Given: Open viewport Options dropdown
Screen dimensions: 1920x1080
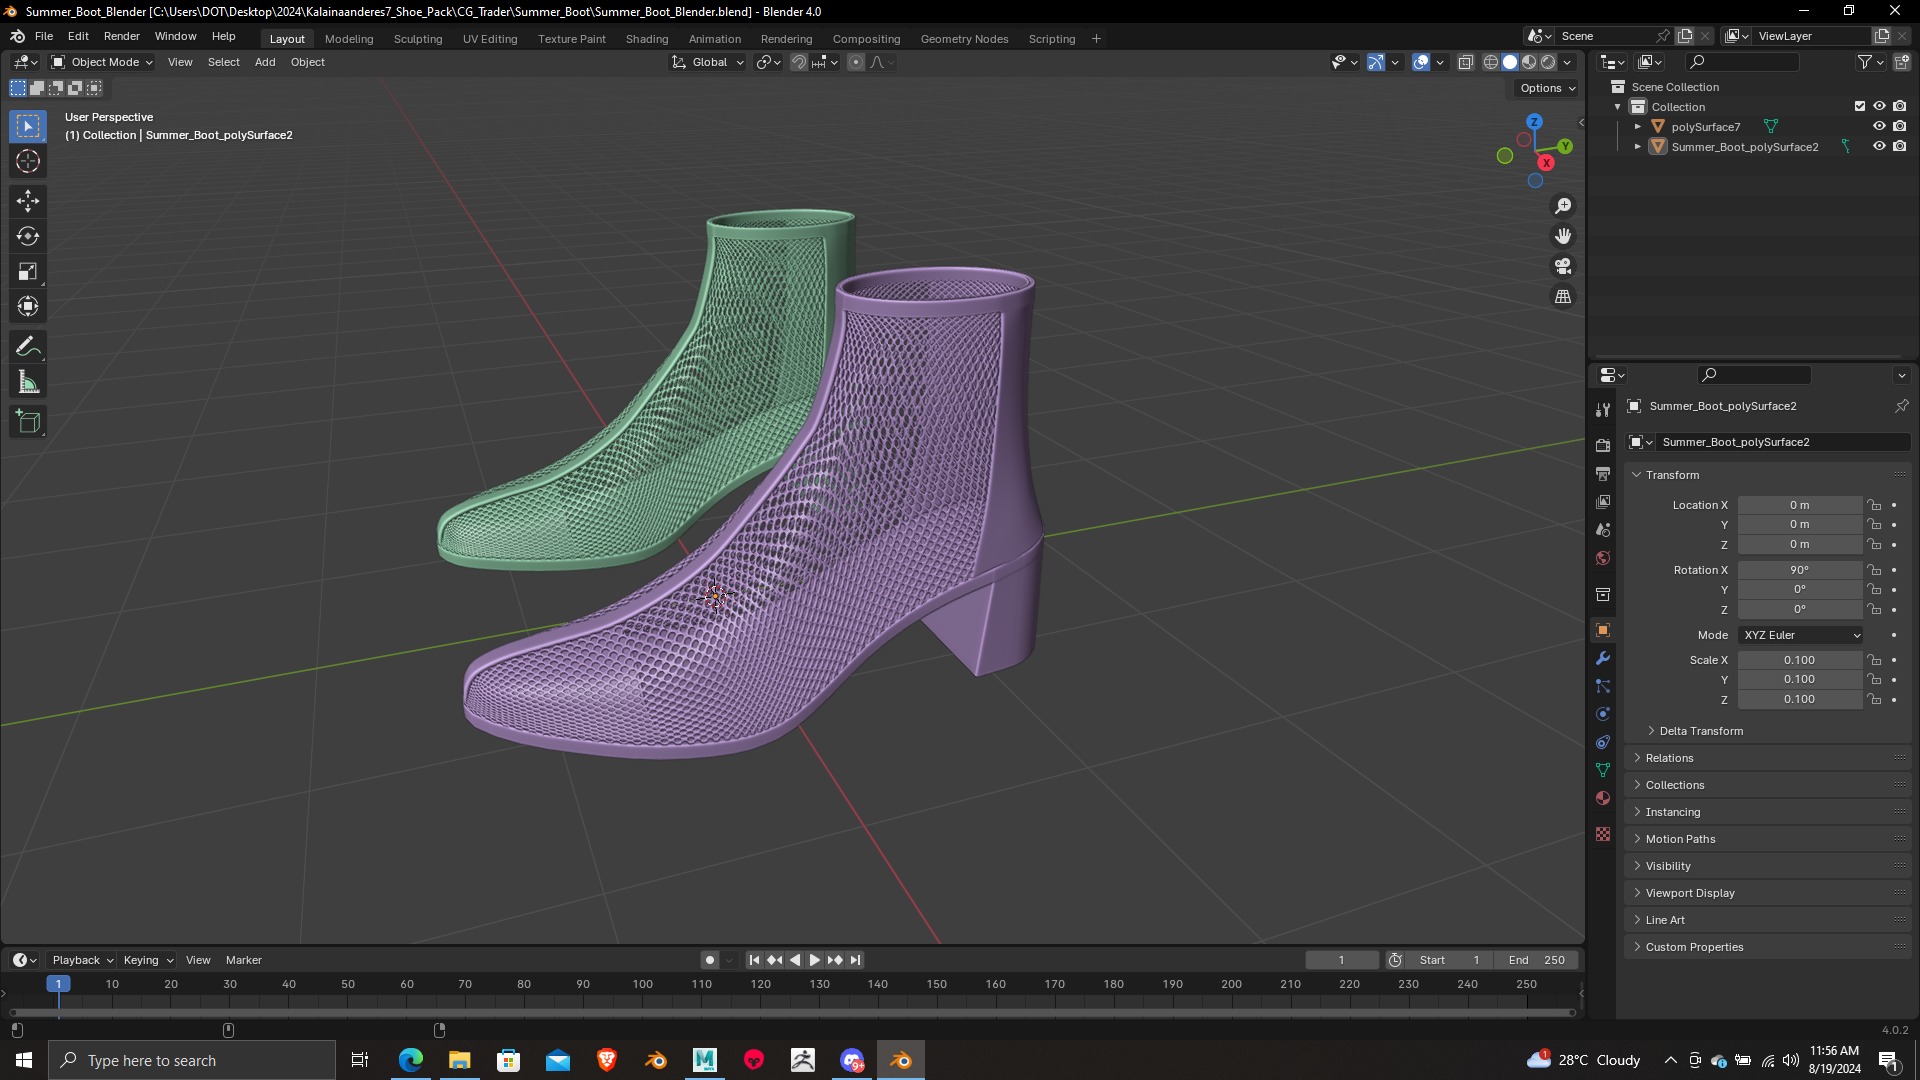Looking at the screenshot, I should [x=1548, y=88].
